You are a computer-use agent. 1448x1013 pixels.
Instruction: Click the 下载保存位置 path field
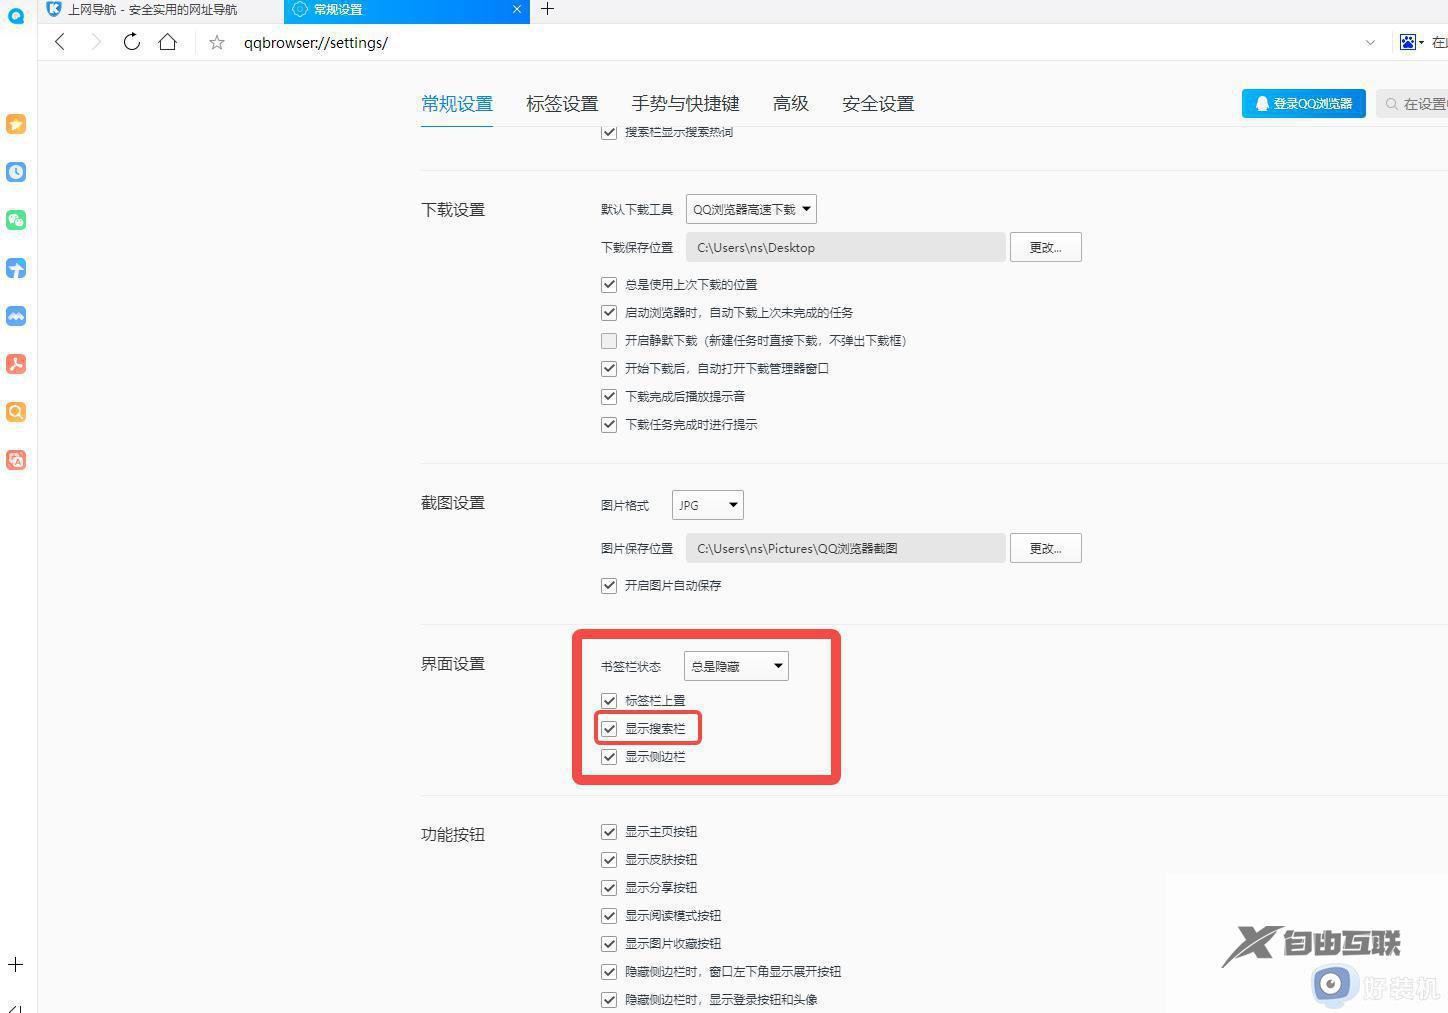pyautogui.click(x=845, y=247)
